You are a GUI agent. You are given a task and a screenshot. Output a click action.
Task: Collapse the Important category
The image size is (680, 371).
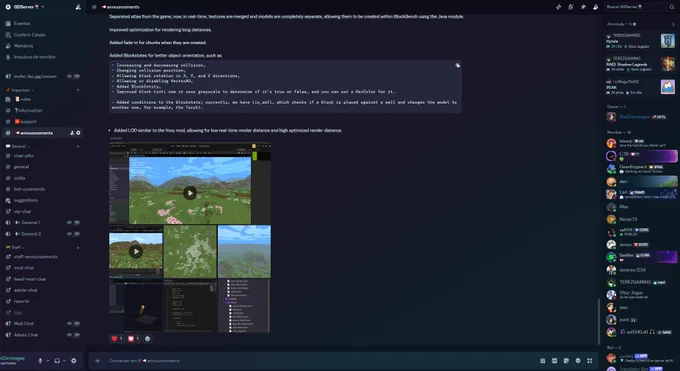tap(20, 90)
